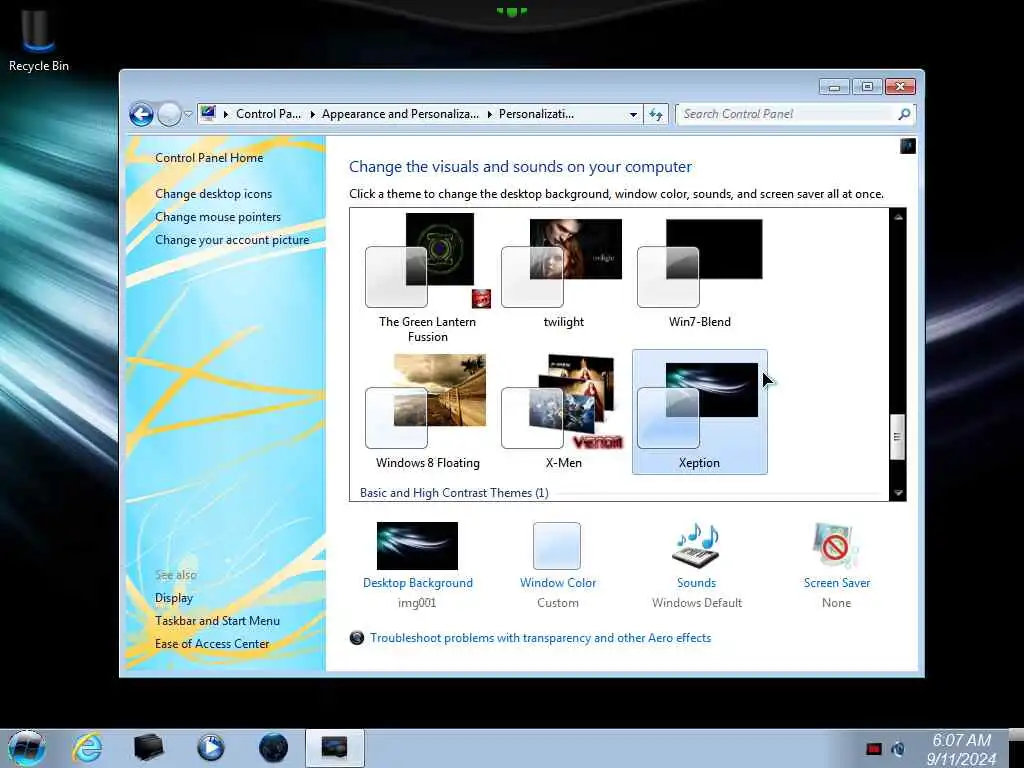Viewport: 1024px width, 768px height.
Task: Select the Xeption theme
Action: [699, 412]
